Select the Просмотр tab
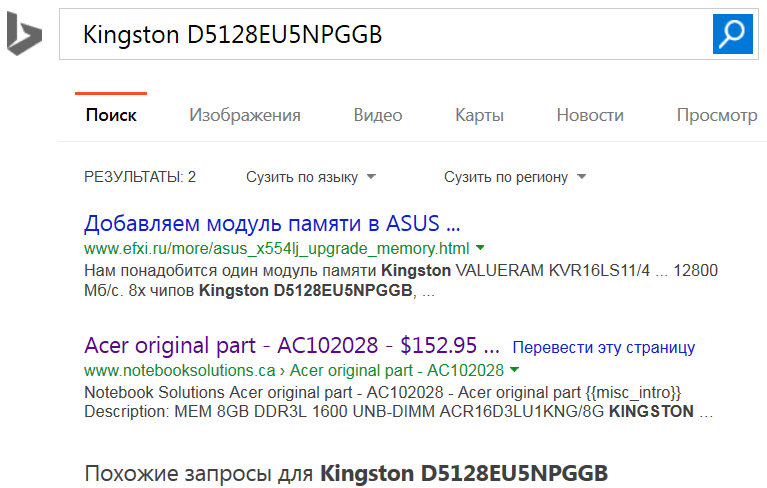The height and width of the screenshot is (488, 767). [x=716, y=115]
